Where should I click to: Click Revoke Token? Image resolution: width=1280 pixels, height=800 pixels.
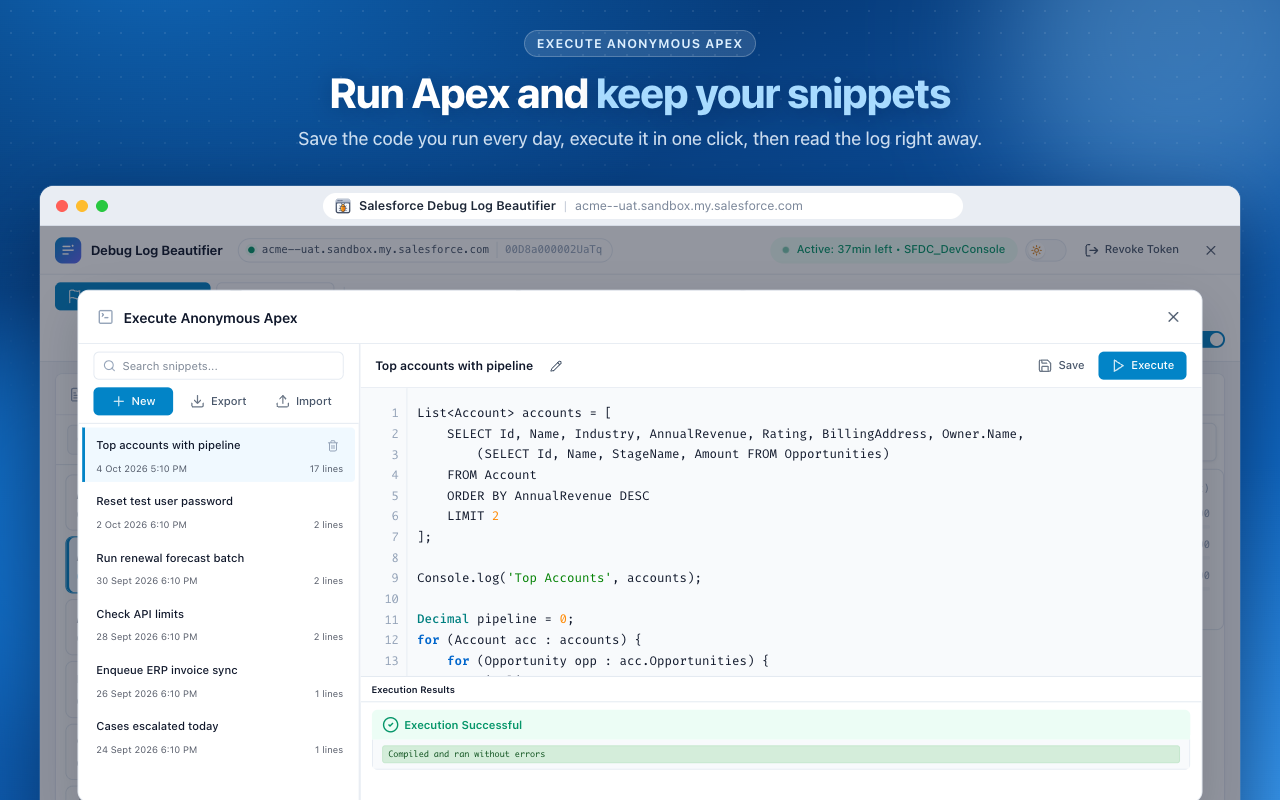click(1131, 250)
